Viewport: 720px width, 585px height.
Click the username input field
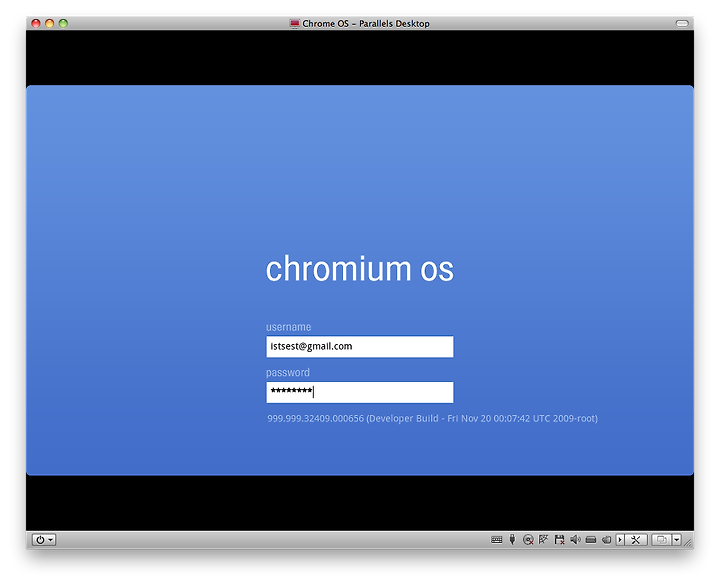tap(360, 347)
